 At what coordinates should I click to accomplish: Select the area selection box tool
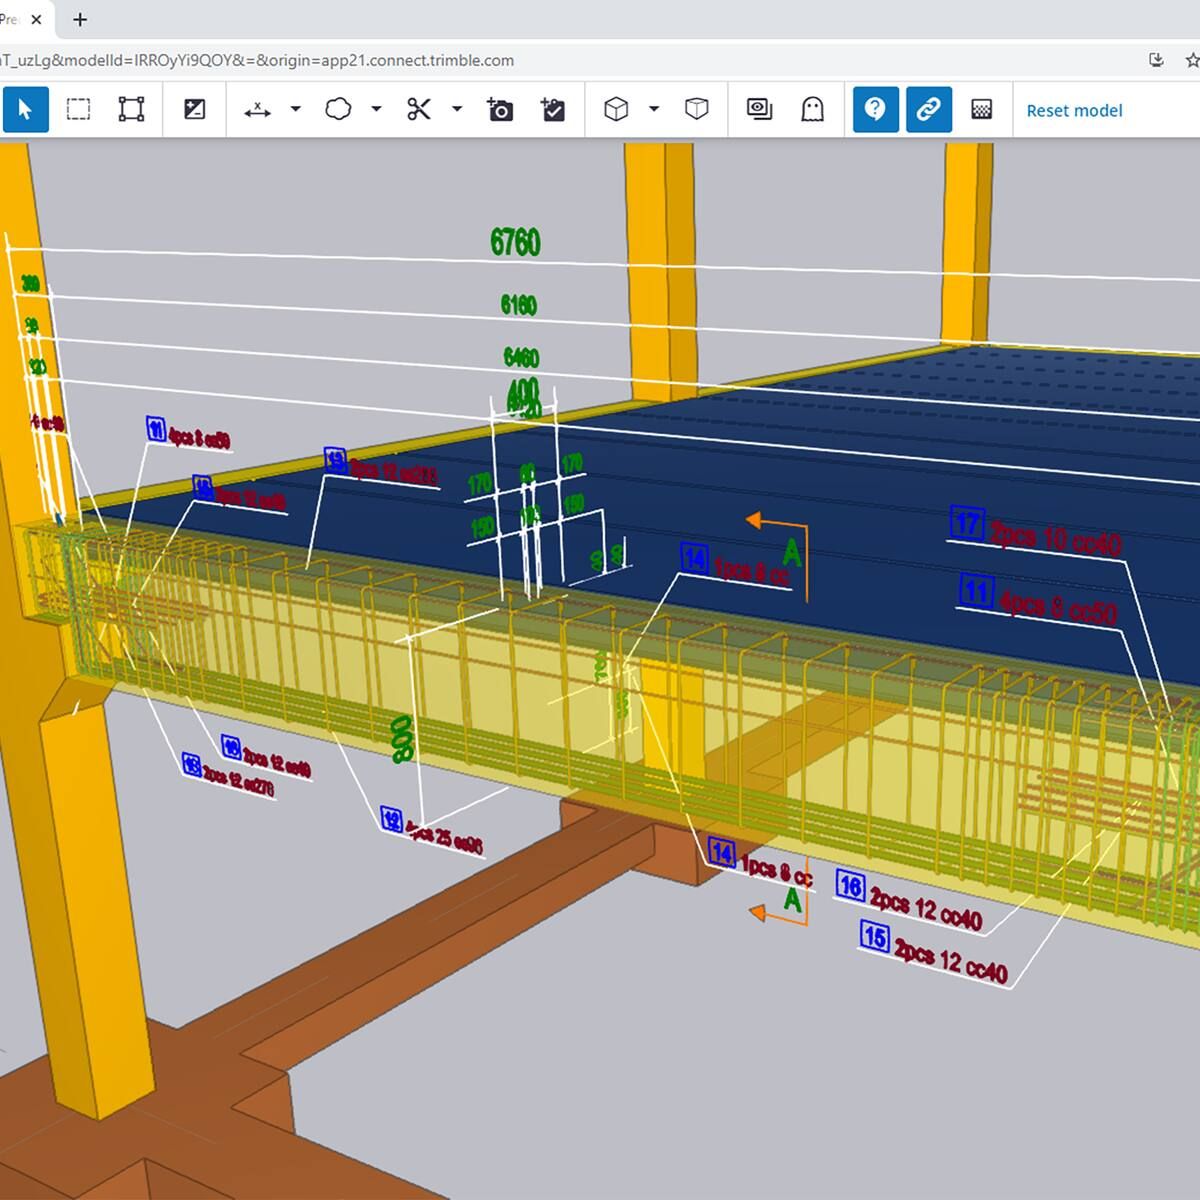[x=131, y=109]
